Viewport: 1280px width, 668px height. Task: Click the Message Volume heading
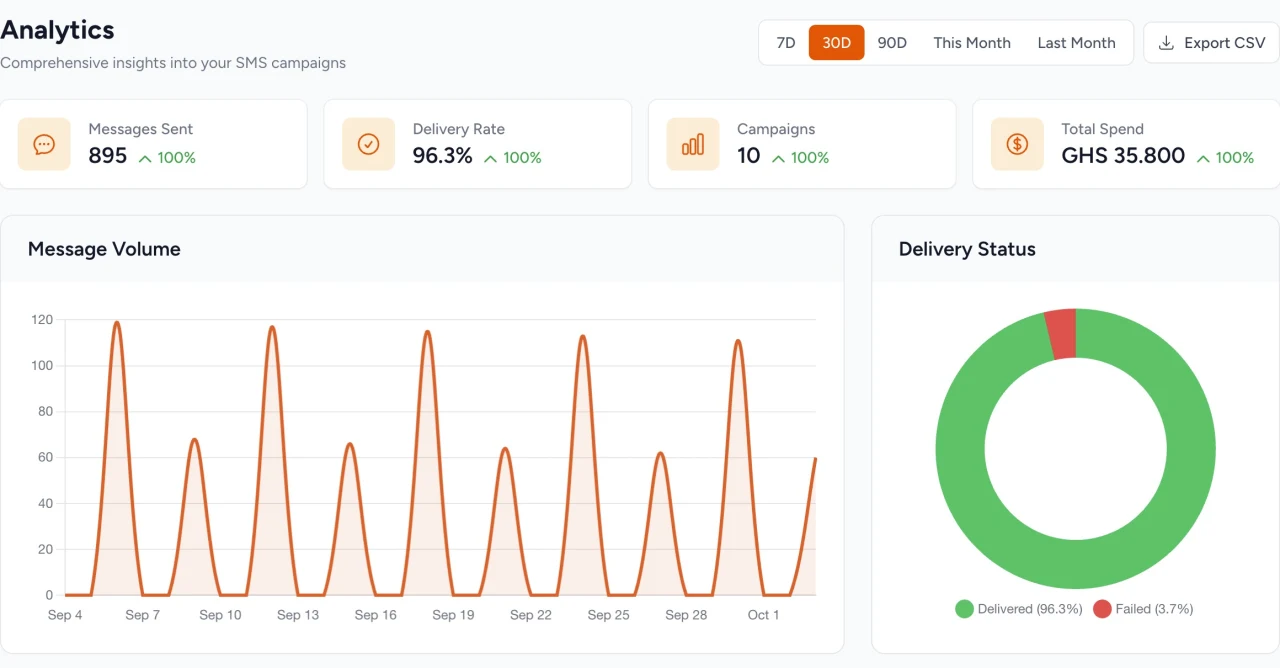[104, 249]
